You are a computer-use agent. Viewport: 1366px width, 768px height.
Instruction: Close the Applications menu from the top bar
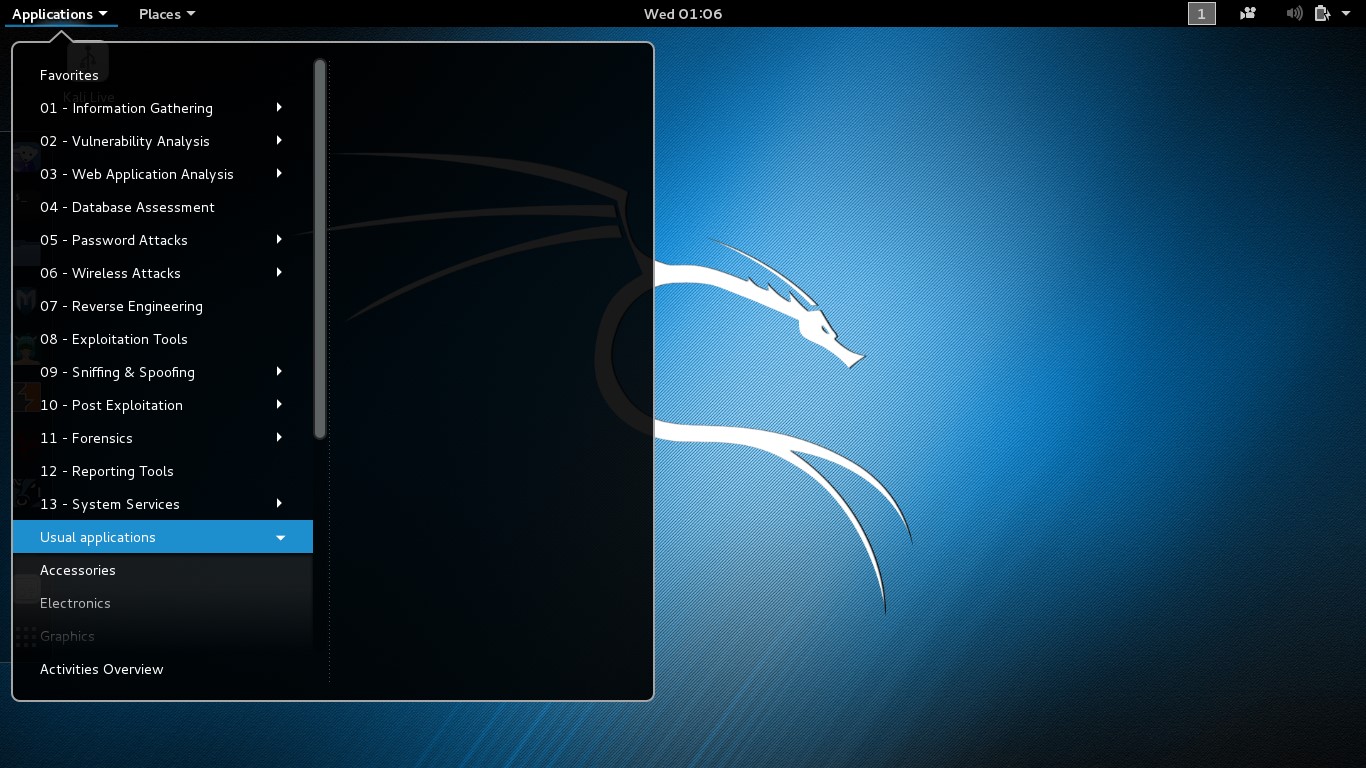pos(59,14)
